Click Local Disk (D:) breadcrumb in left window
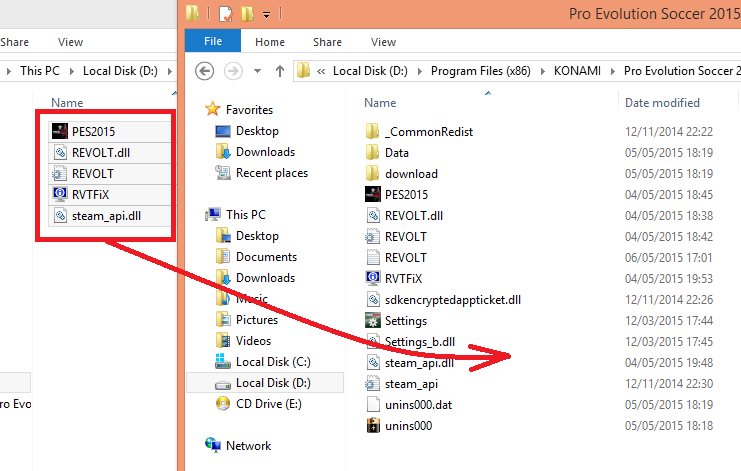741x471 pixels. [120, 71]
